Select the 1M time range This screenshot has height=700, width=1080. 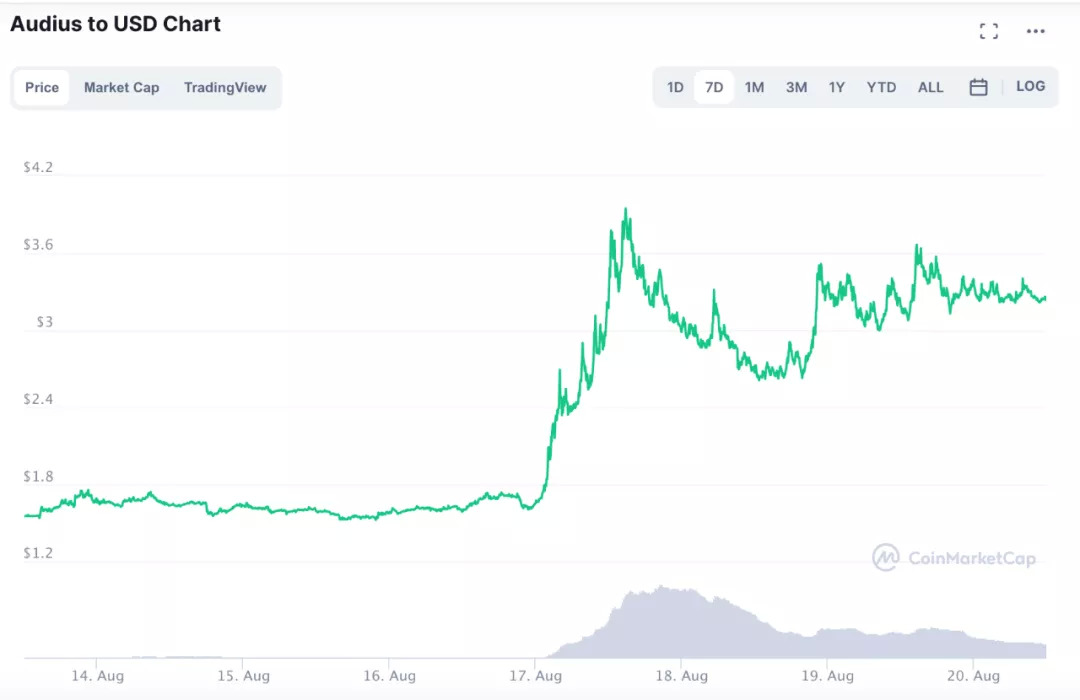click(x=754, y=88)
